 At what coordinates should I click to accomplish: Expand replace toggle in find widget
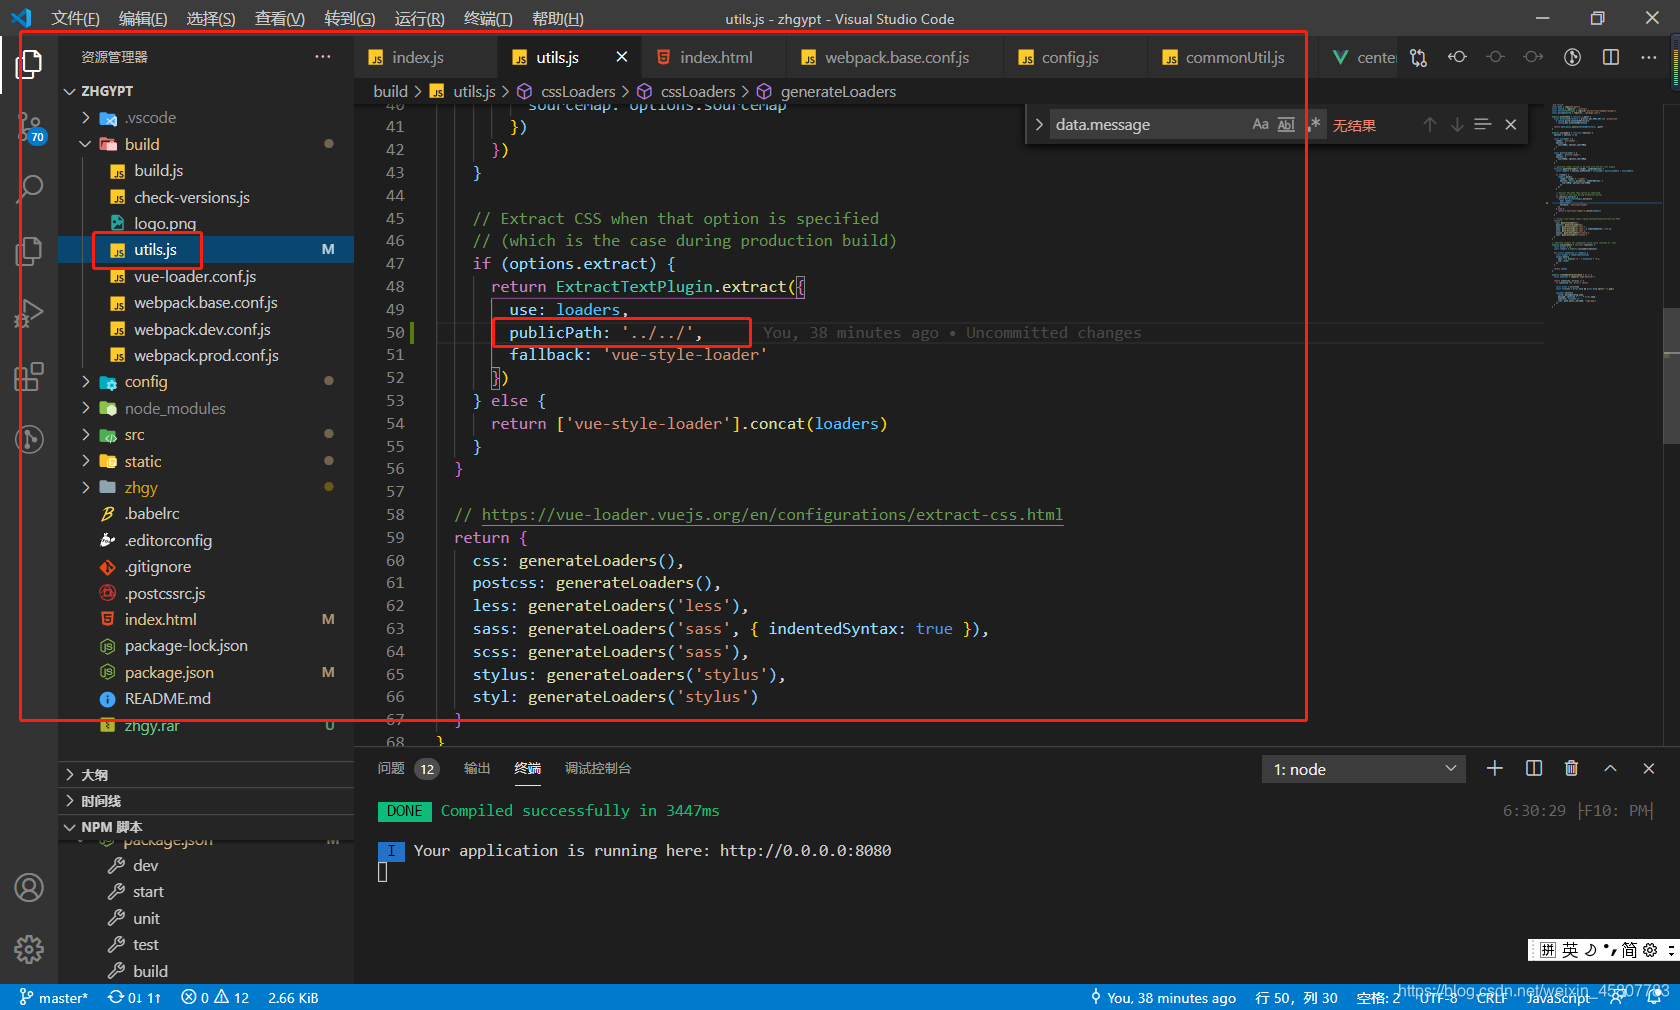(x=1039, y=125)
